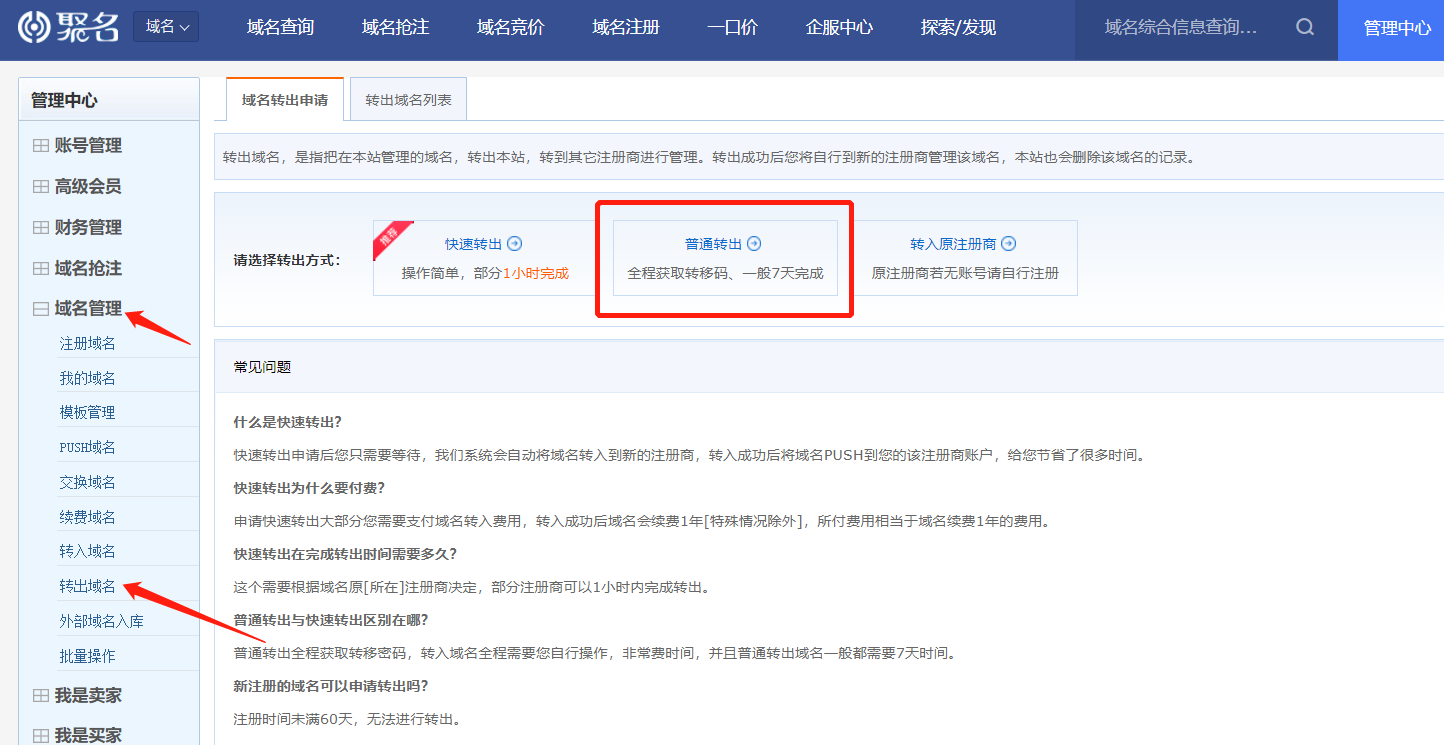Screen dimensions: 1444x745
Task: Expand 我是买家 in the sidebar
Action: 88,735
